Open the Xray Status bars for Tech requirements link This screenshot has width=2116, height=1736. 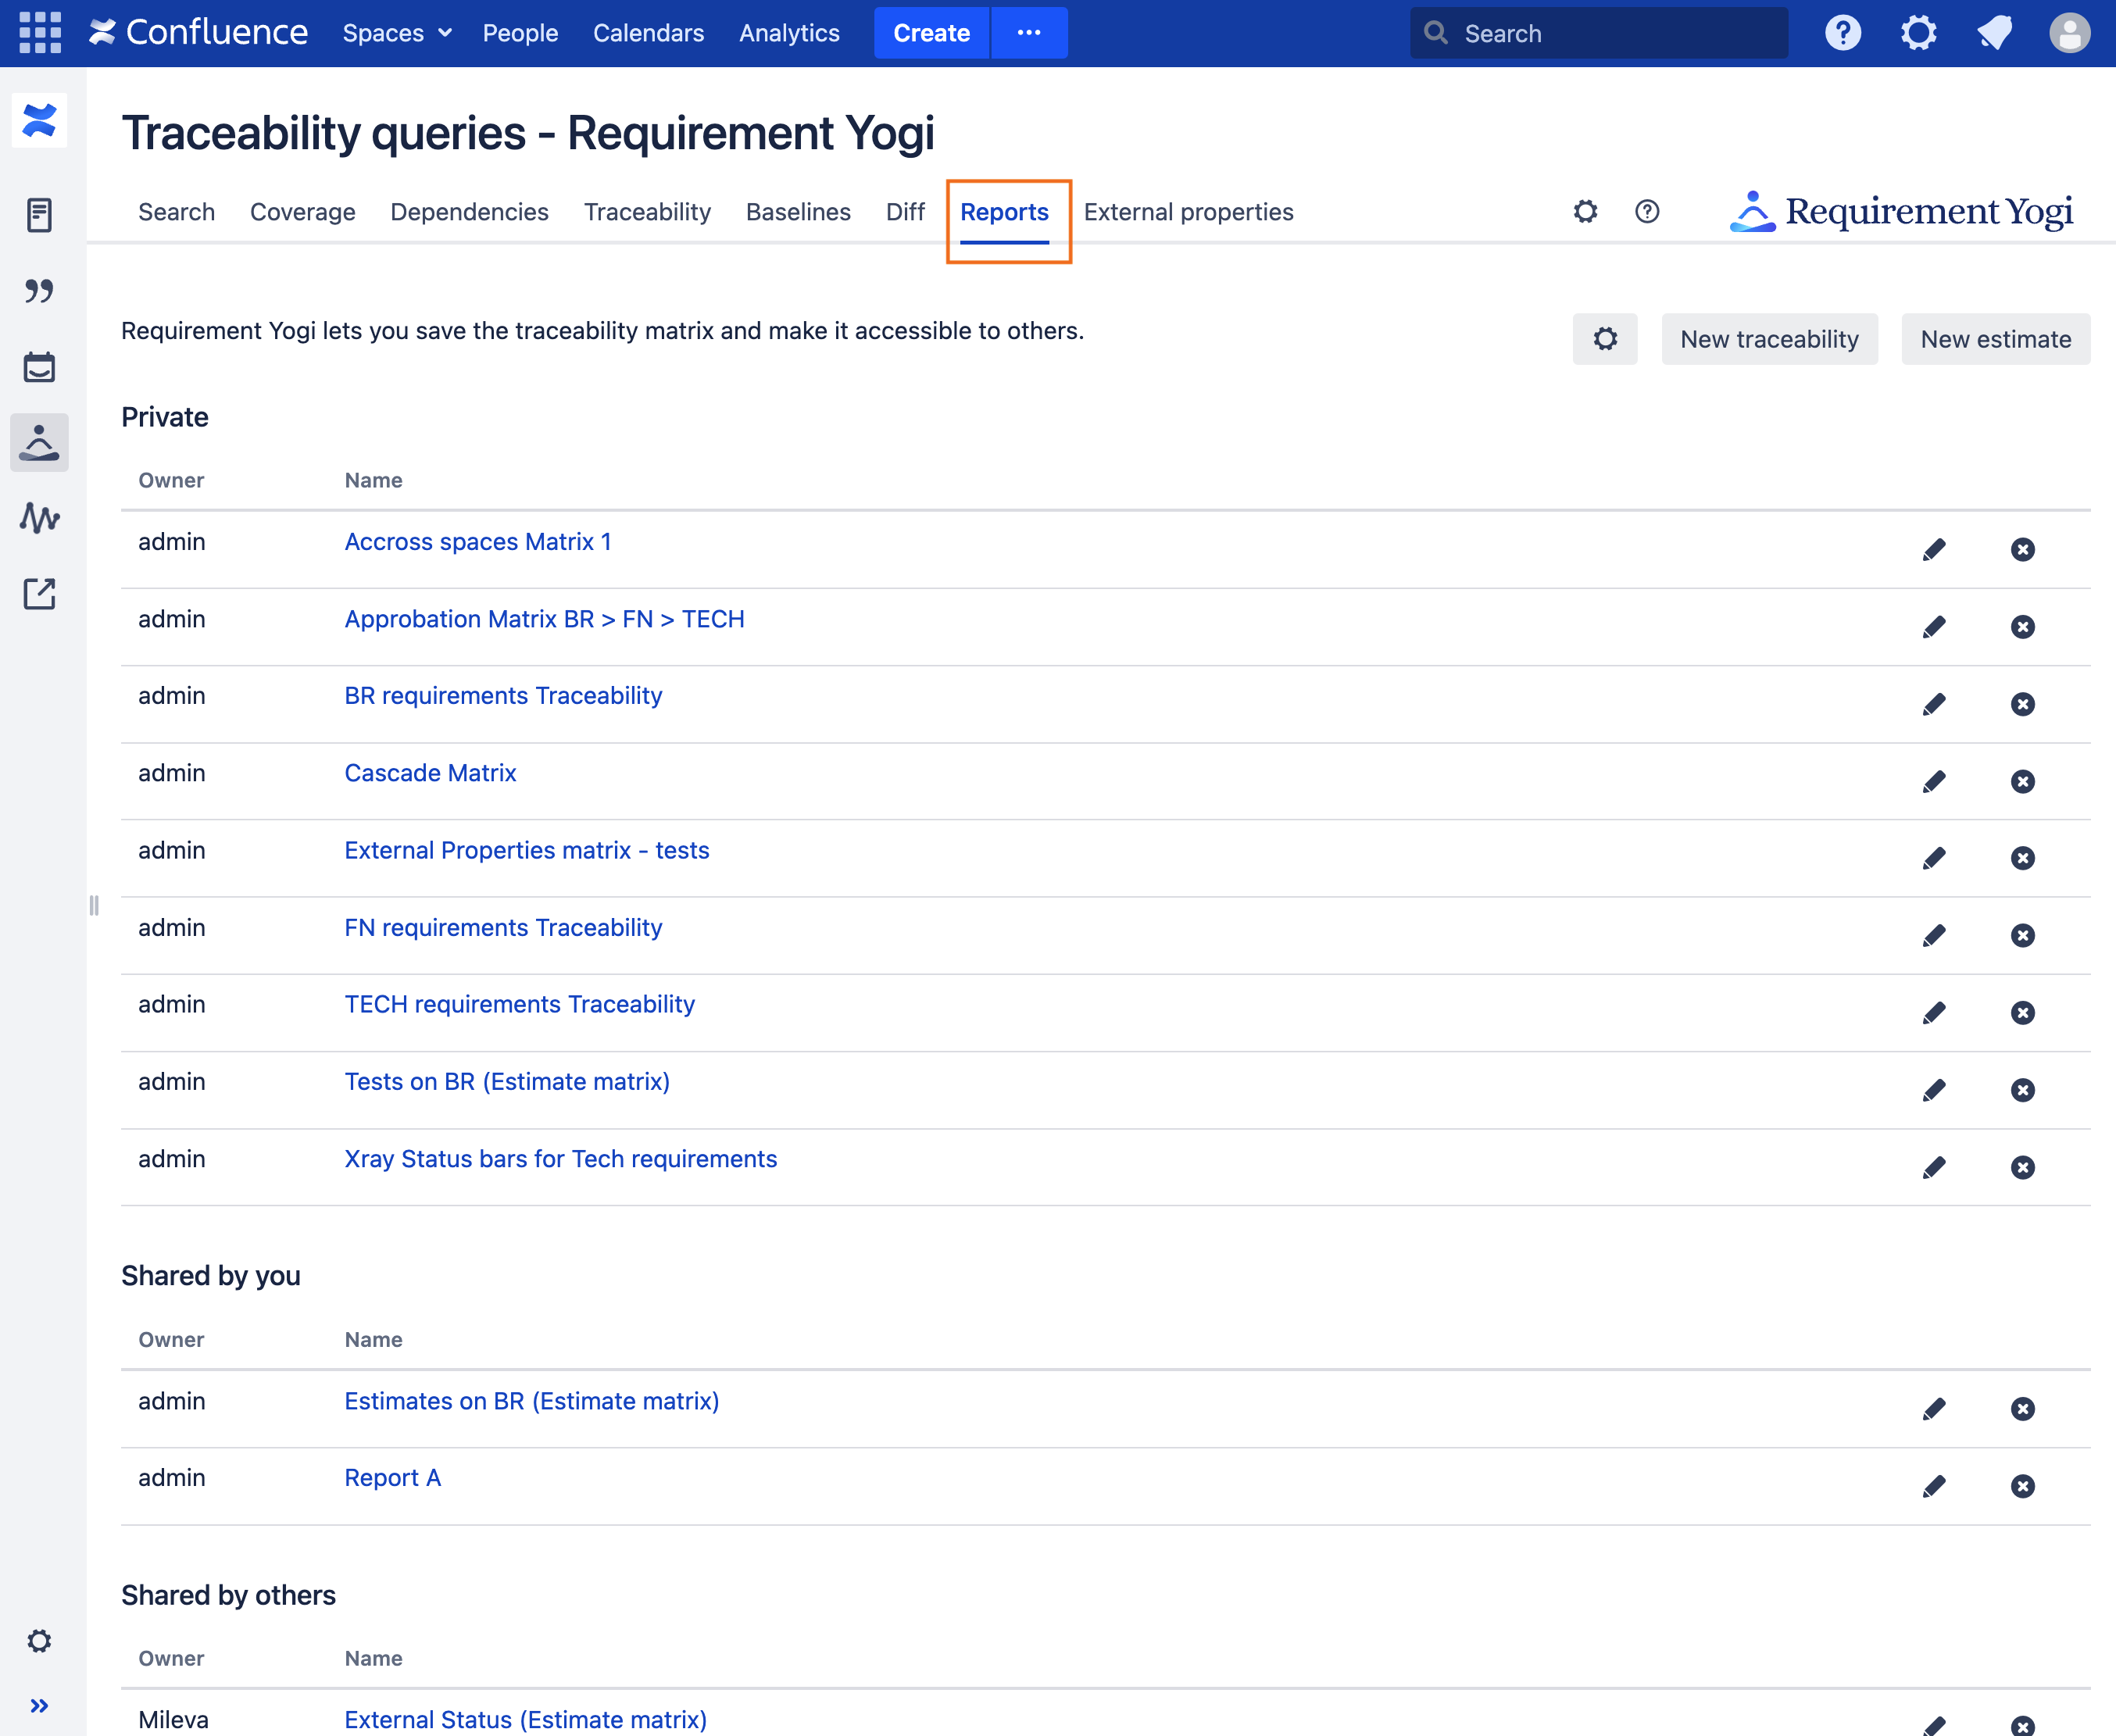560,1159
